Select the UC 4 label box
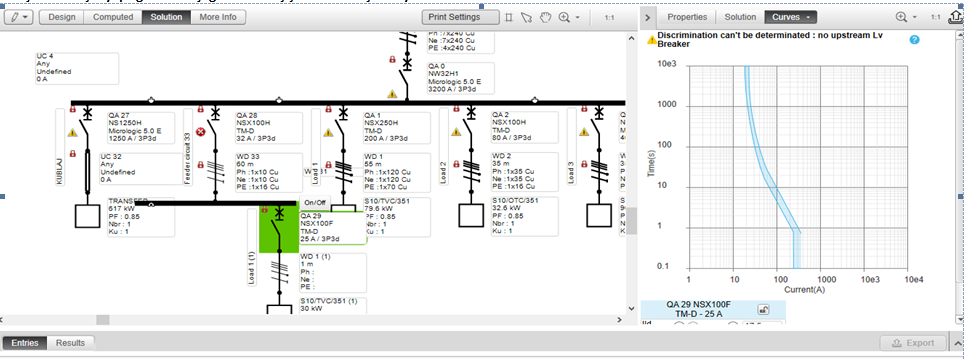The image size is (965, 360). click(76, 68)
